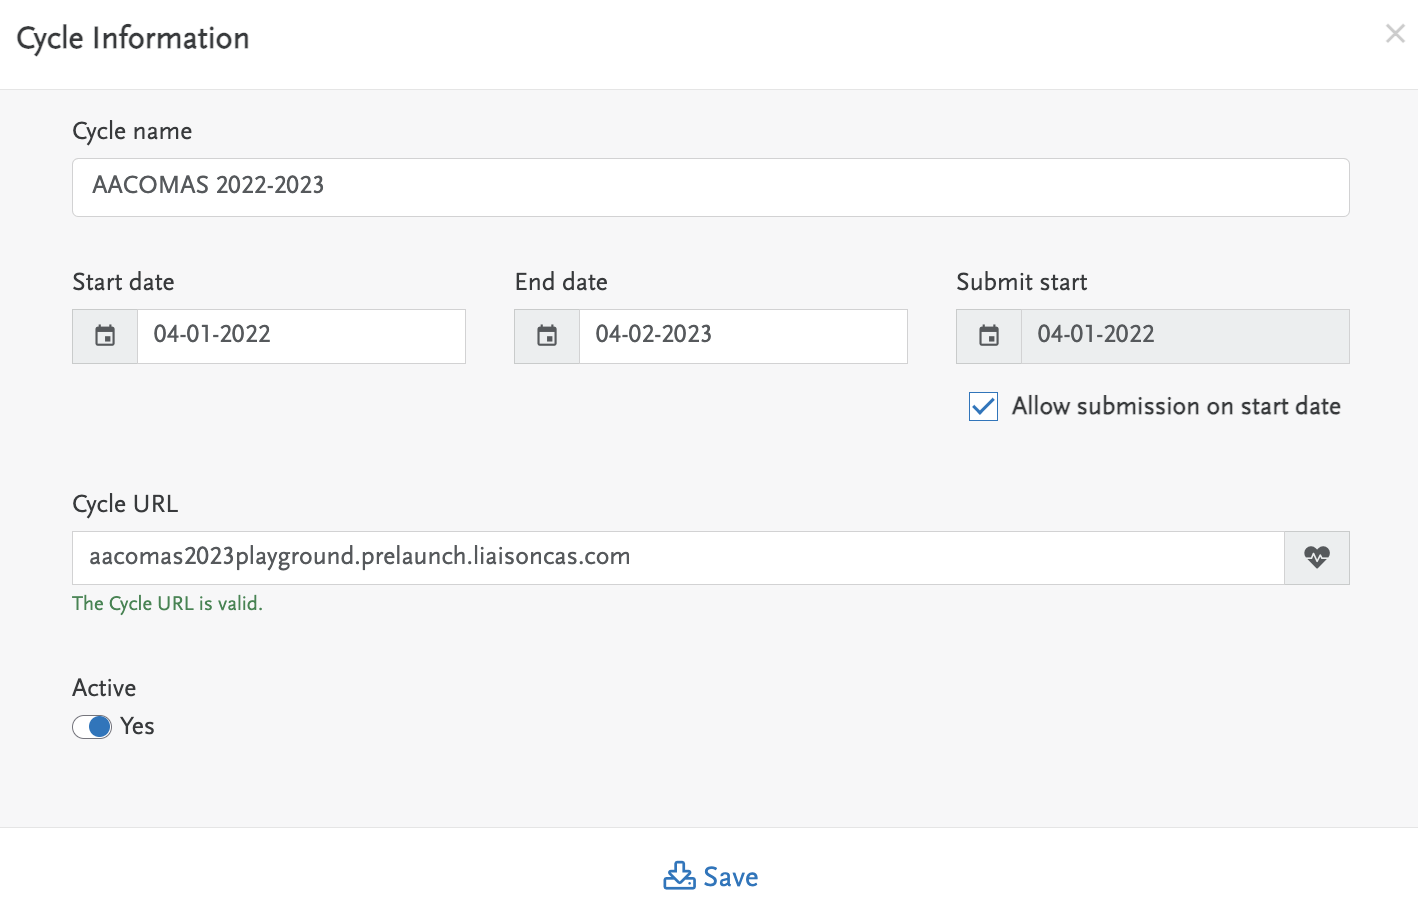Edit the Cycle URL field
1418x912 pixels.
678,558
